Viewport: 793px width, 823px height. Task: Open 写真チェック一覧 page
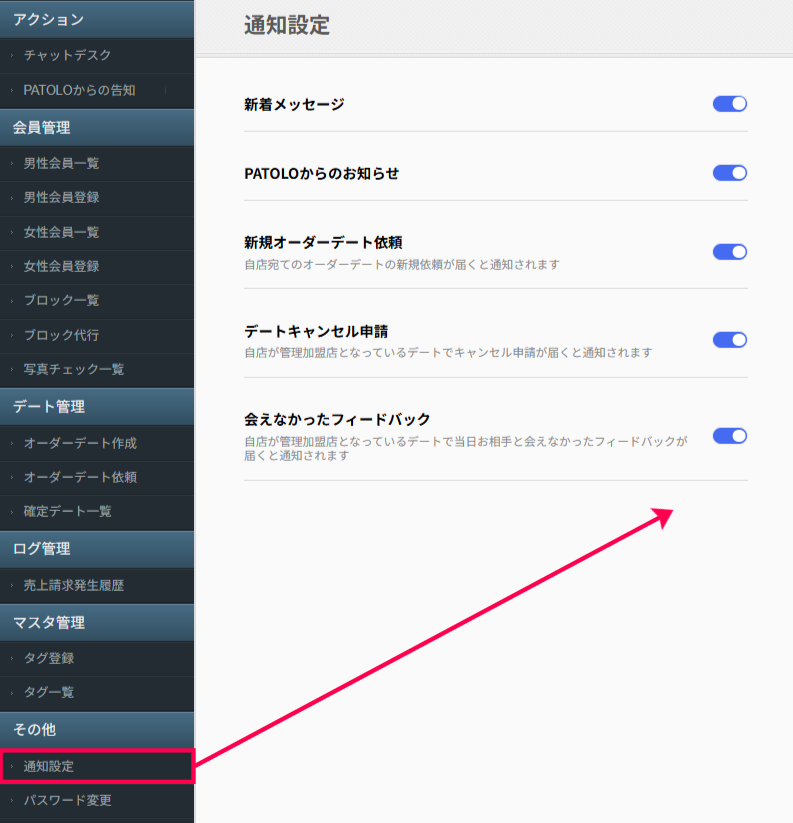coord(73,369)
